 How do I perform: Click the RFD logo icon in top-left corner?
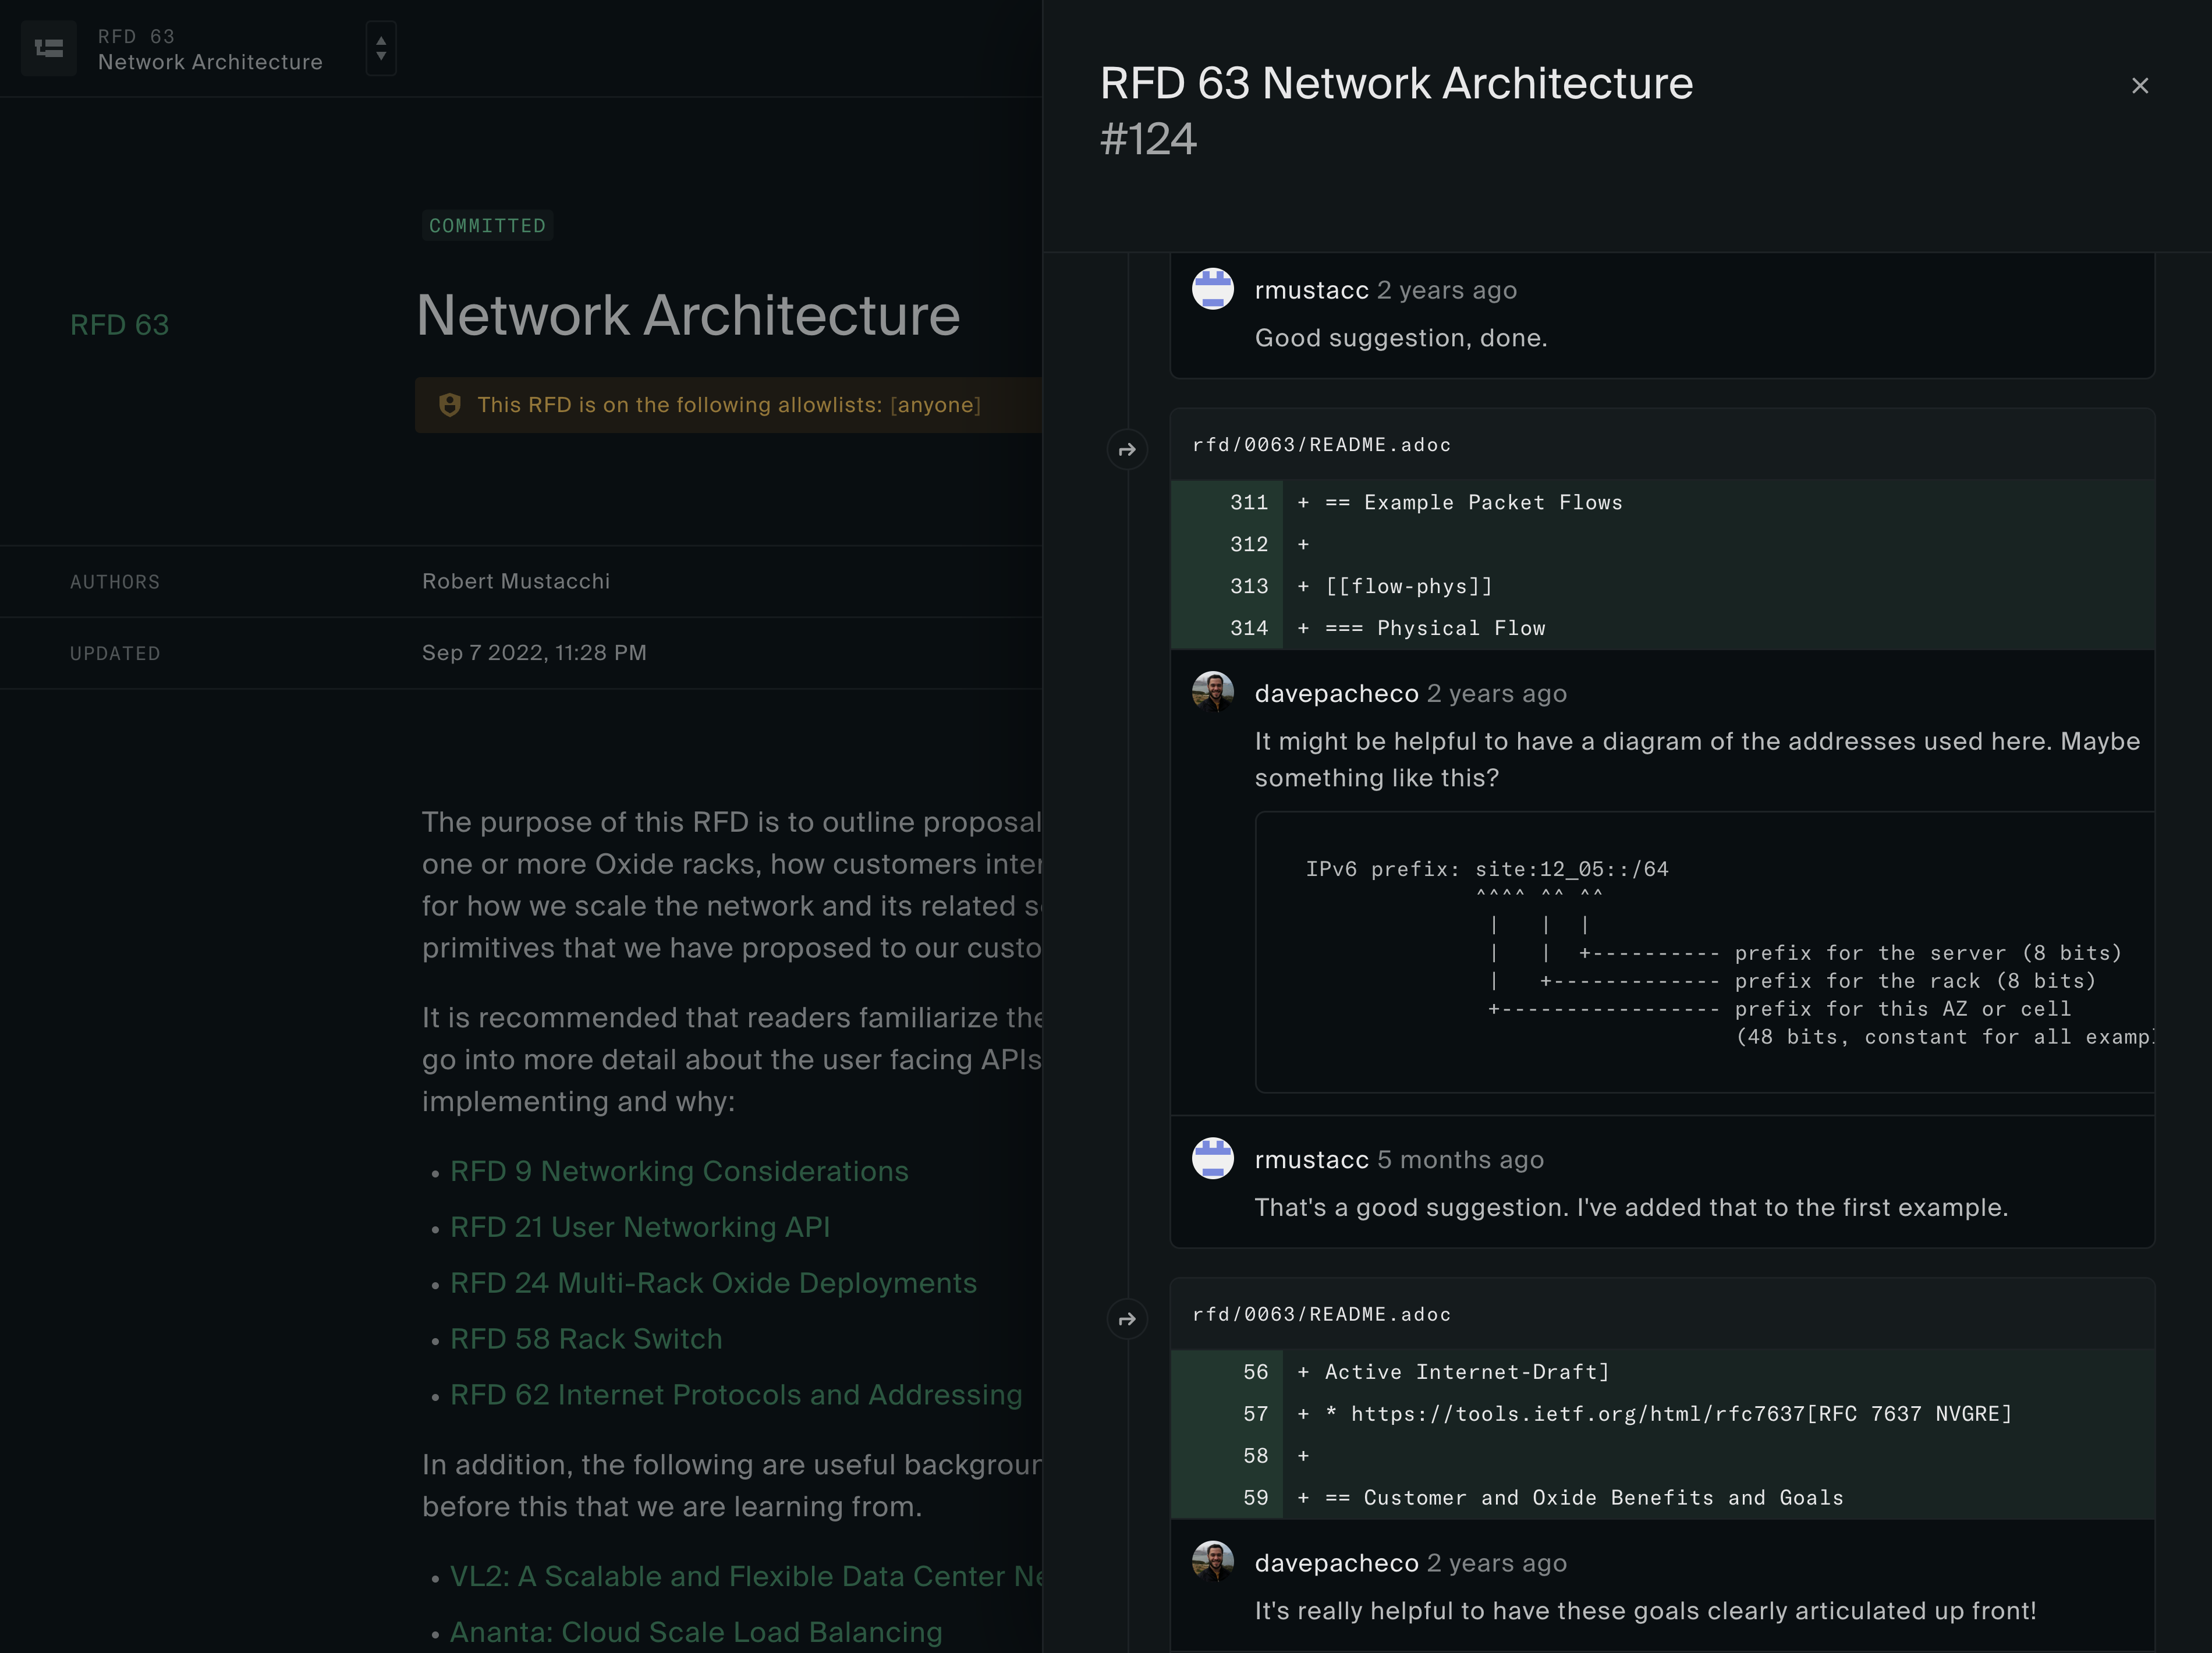tap(48, 48)
